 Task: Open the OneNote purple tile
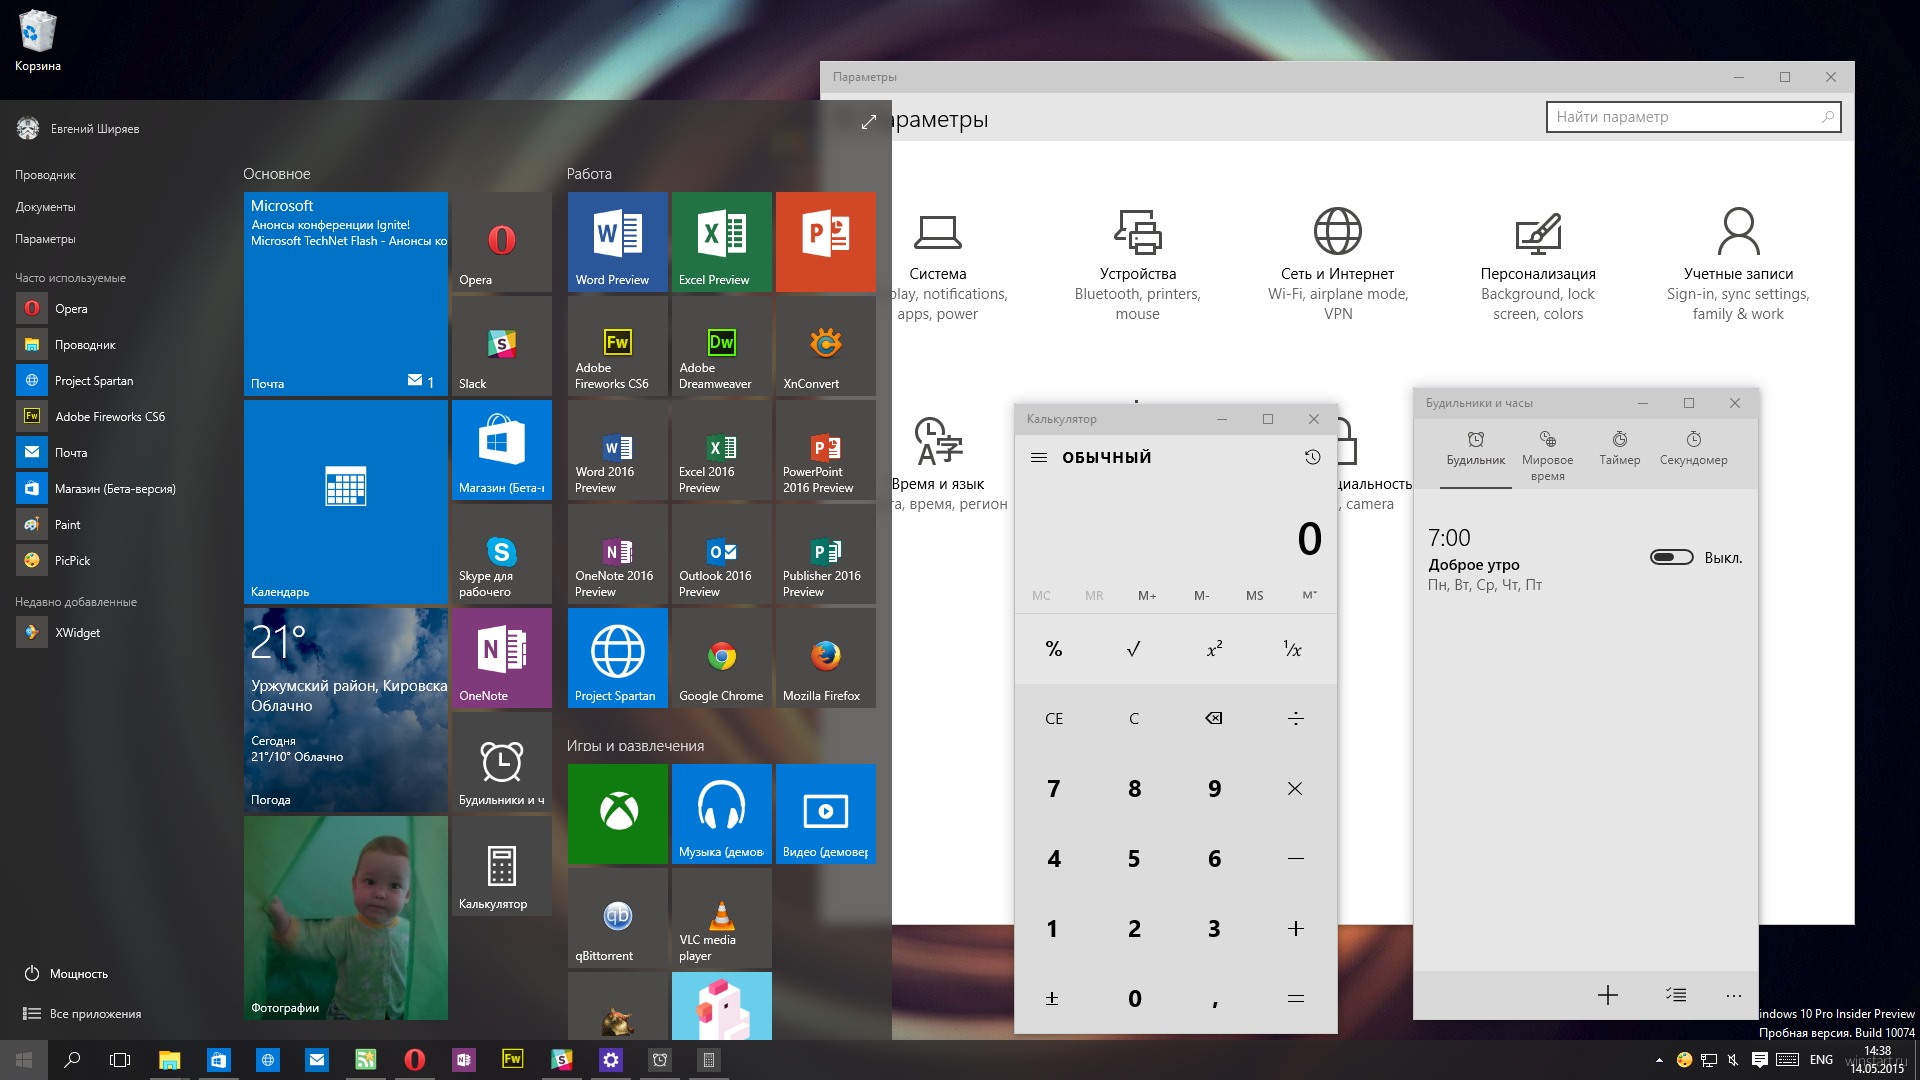click(501, 658)
